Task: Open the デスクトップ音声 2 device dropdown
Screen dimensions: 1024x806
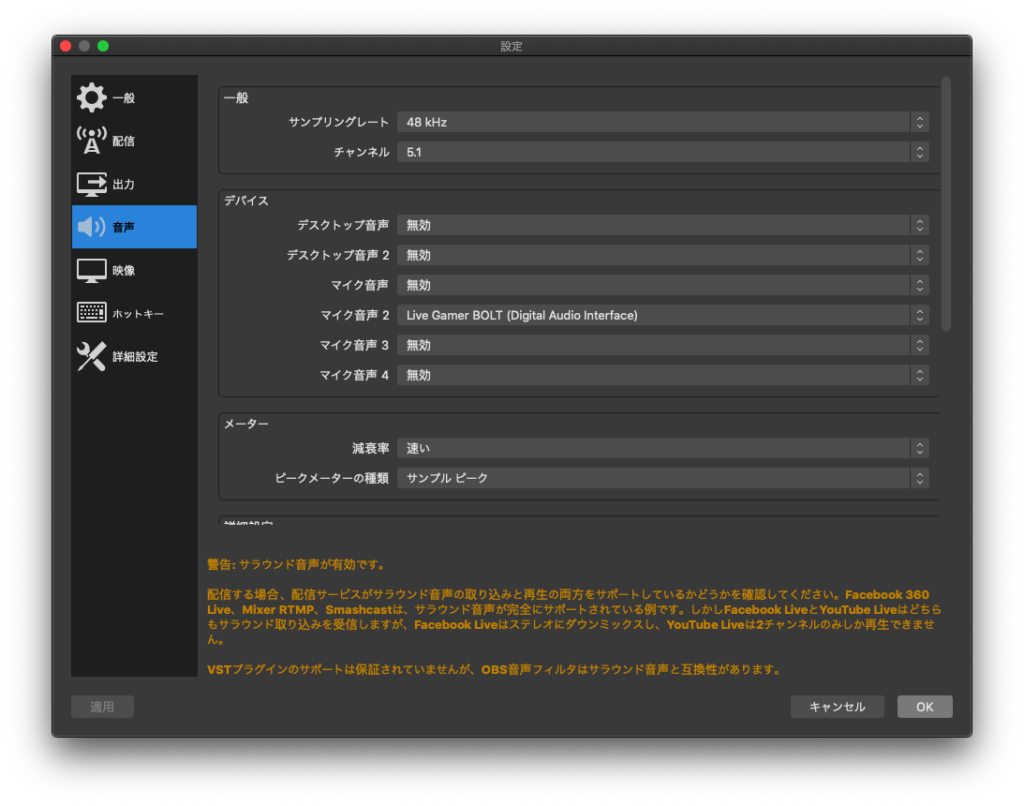Action: click(663, 255)
